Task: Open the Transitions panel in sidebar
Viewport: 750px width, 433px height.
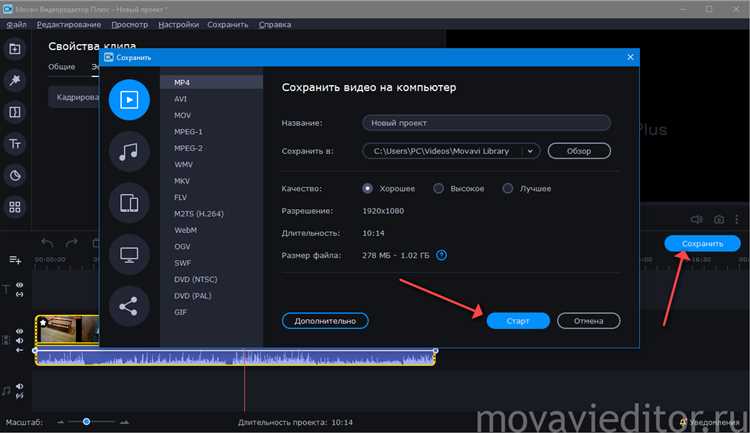Action: [x=15, y=112]
